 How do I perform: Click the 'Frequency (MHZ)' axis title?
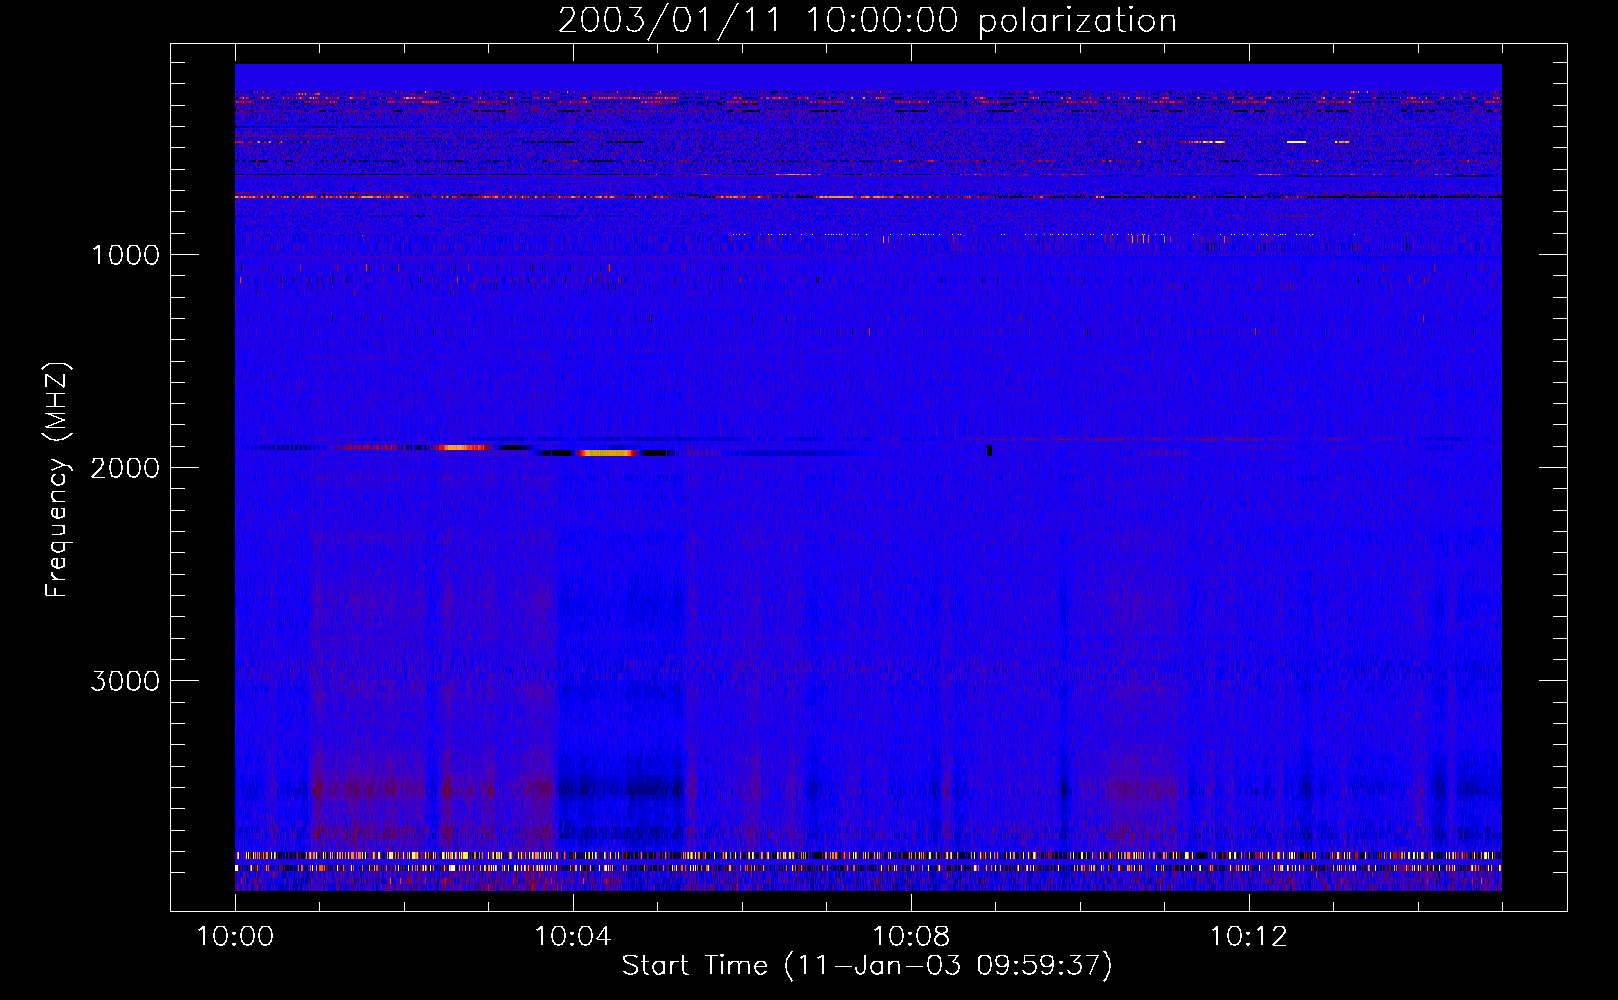[x=57, y=480]
